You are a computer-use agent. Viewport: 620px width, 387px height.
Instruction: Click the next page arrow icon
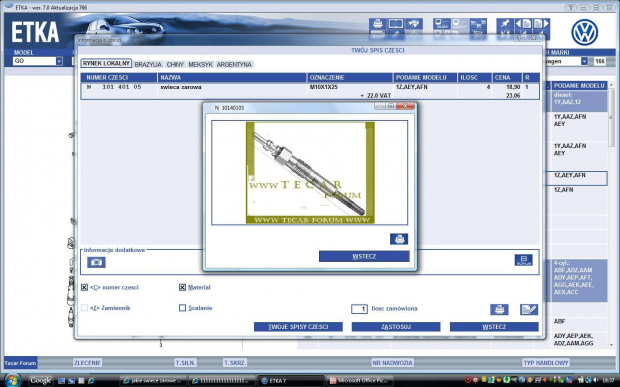541,24
